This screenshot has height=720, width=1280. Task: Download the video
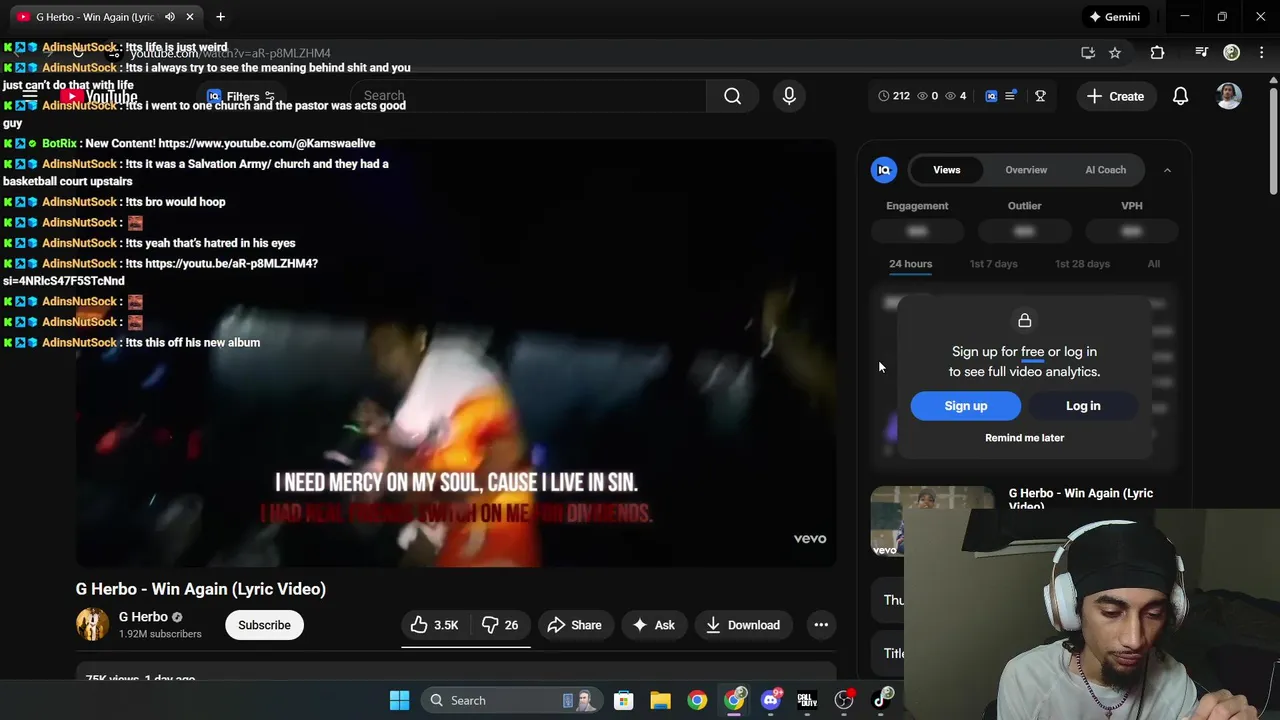tap(743, 625)
